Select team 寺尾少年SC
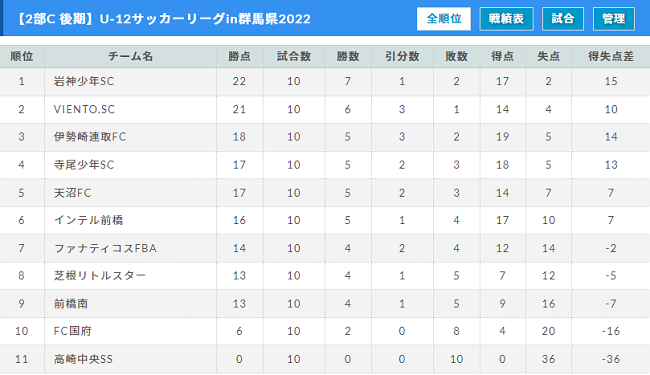This screenshot has width=650, height=375. (x=84, y=165)
